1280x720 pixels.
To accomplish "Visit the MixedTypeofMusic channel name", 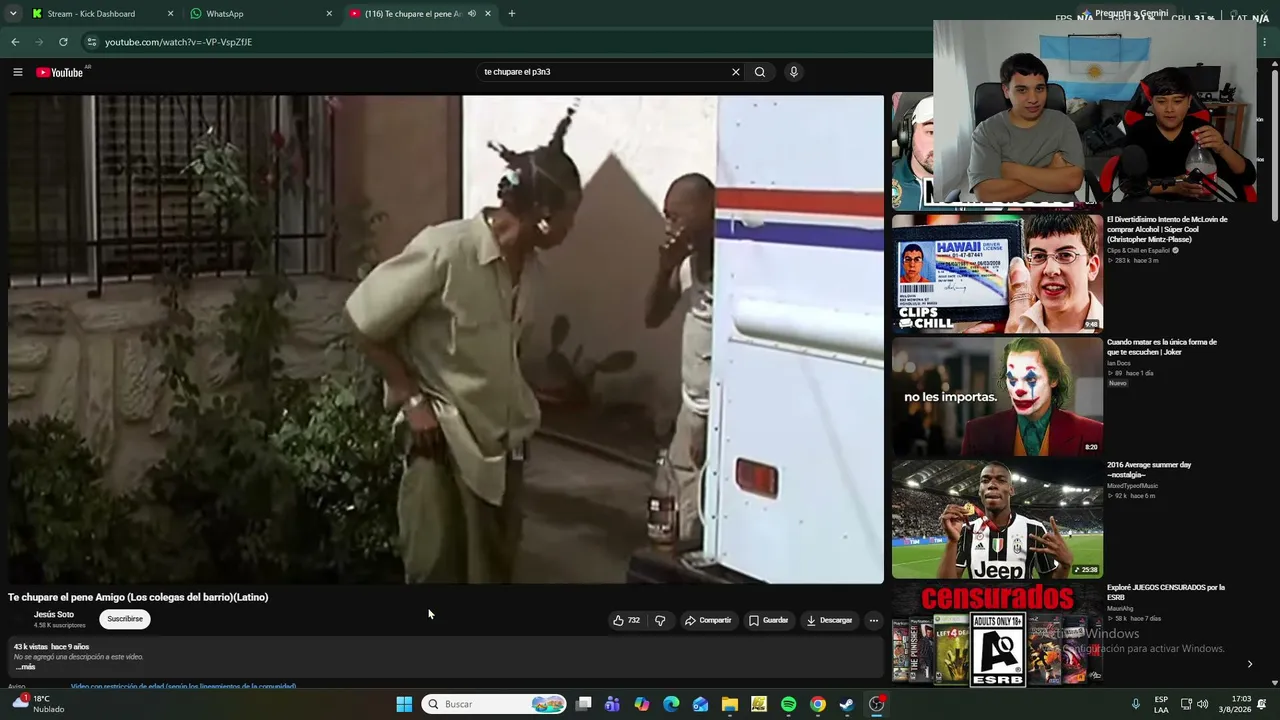I will coord(1132,486).
